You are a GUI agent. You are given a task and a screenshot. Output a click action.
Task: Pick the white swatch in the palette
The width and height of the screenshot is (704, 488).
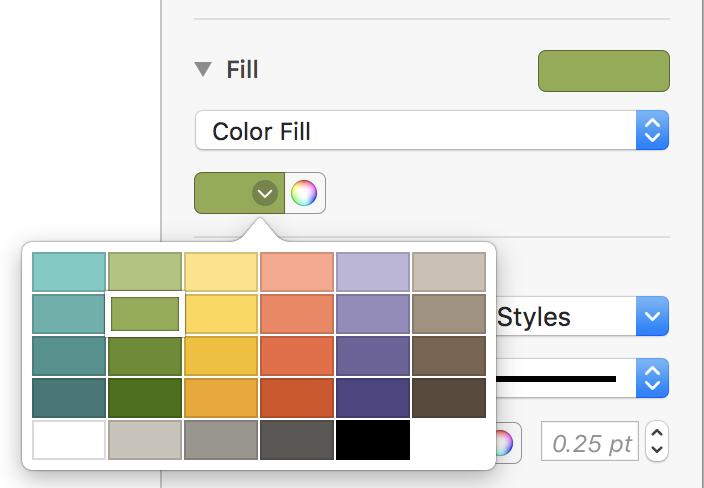69,440
